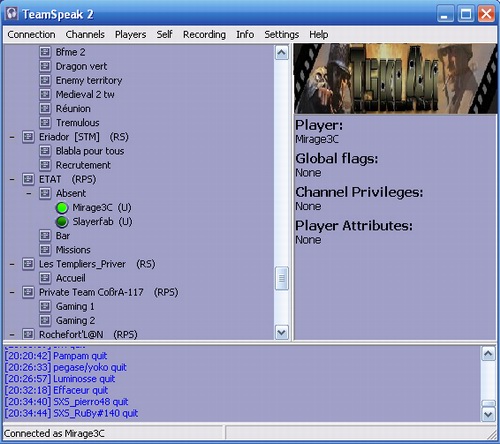Click the Bar channel icon
Image resolution: width=500 pixels, height=444 pixels.
click(45, 236)
